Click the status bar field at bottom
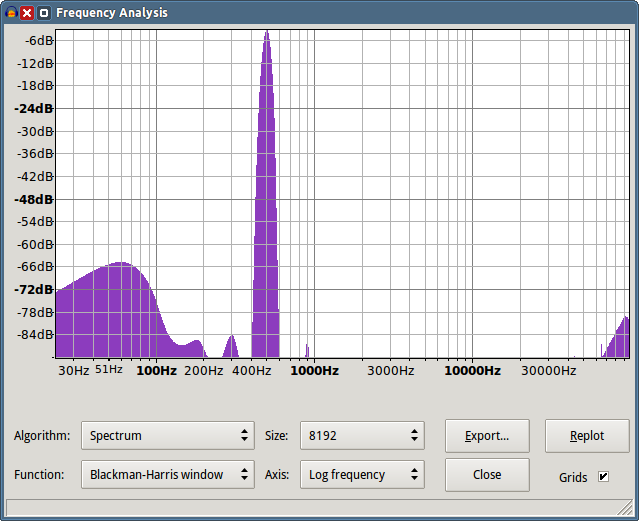This screenshot has height=521, width=639. 319,508
